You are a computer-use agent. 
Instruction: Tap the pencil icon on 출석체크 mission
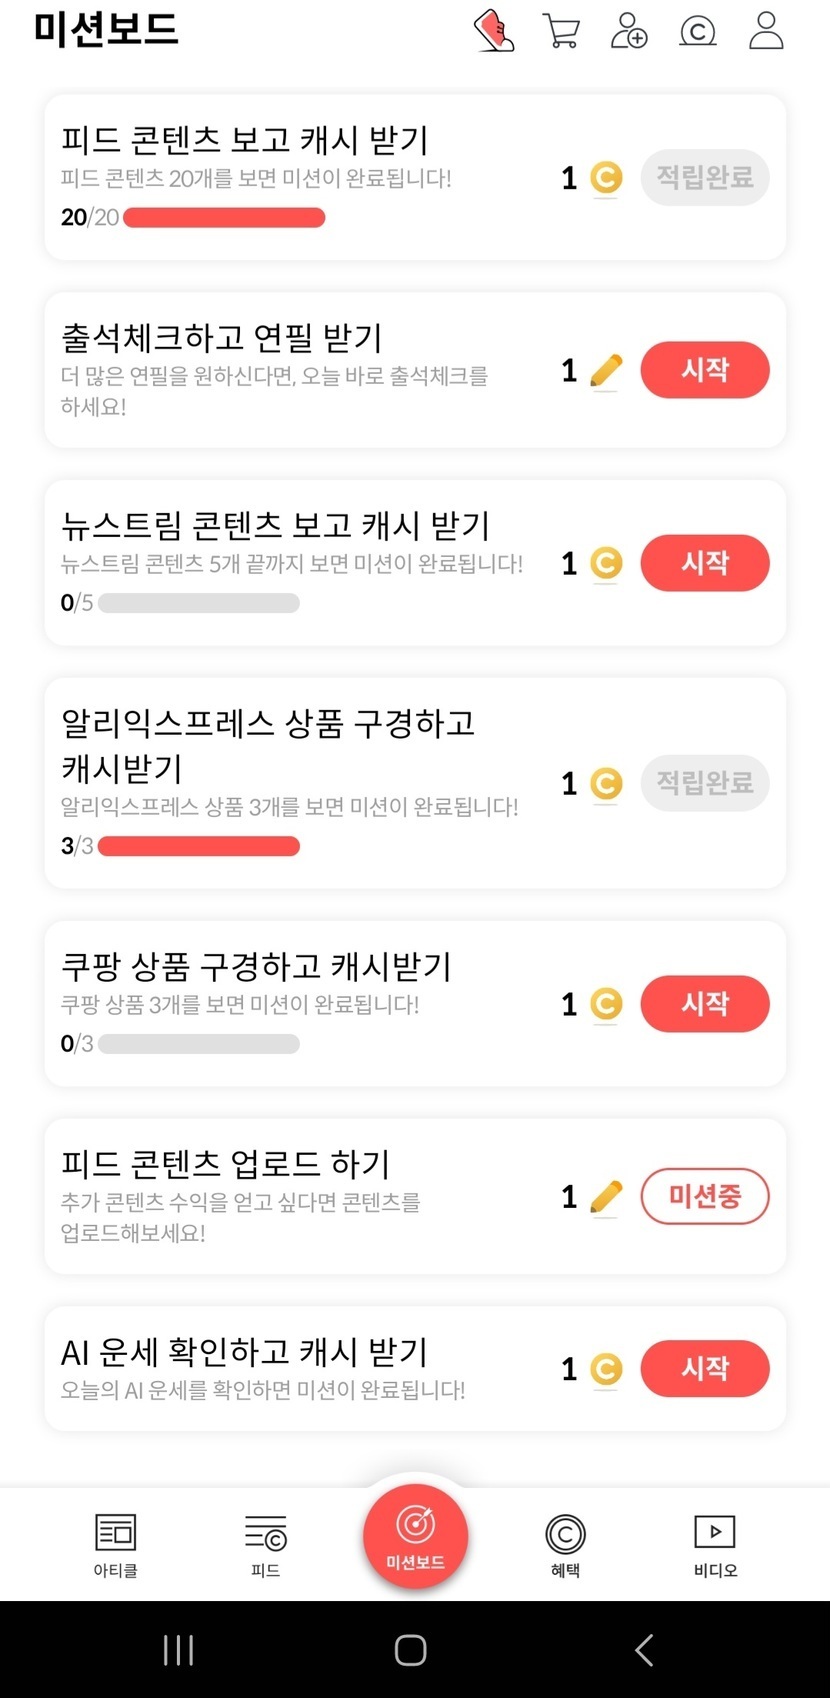tap(606, 371)
